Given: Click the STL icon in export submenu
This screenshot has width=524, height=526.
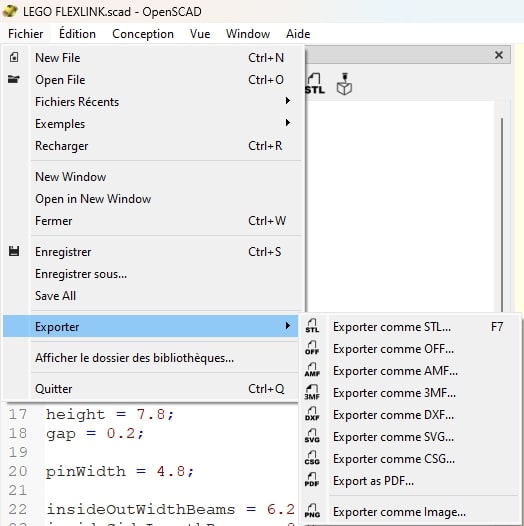Looking at the screenshot, I should [x=312, y=326].
